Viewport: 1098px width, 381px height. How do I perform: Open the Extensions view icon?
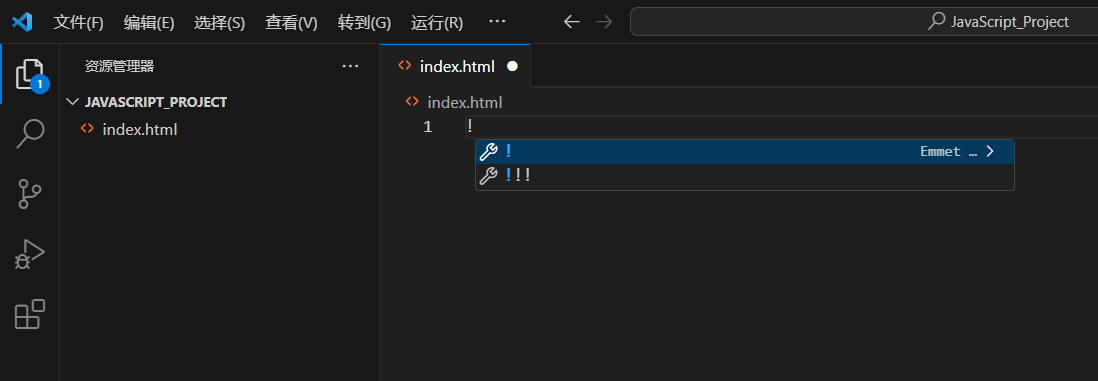point(29,314)
